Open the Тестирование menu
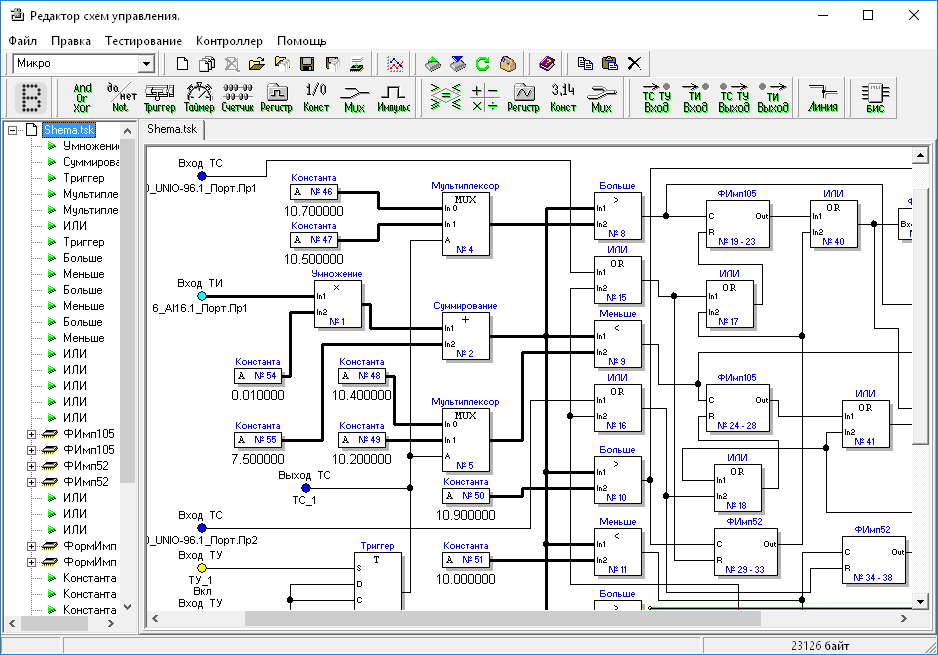 click(143, 41)
